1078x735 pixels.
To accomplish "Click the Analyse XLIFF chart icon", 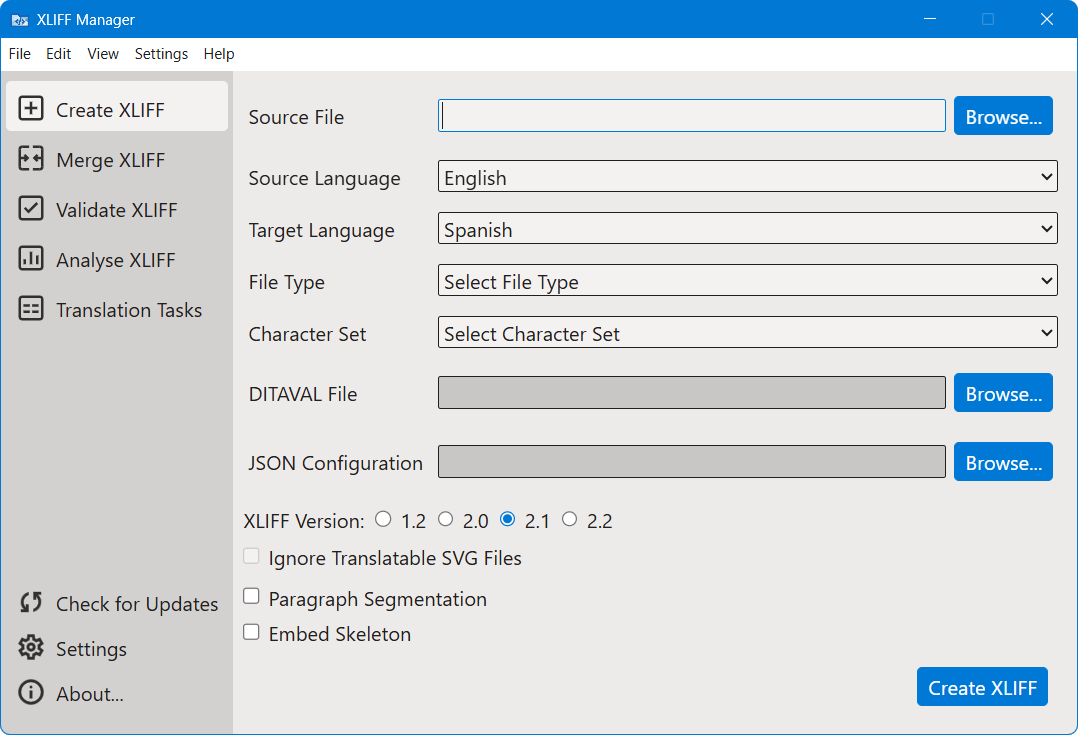I will click(31, 259).
